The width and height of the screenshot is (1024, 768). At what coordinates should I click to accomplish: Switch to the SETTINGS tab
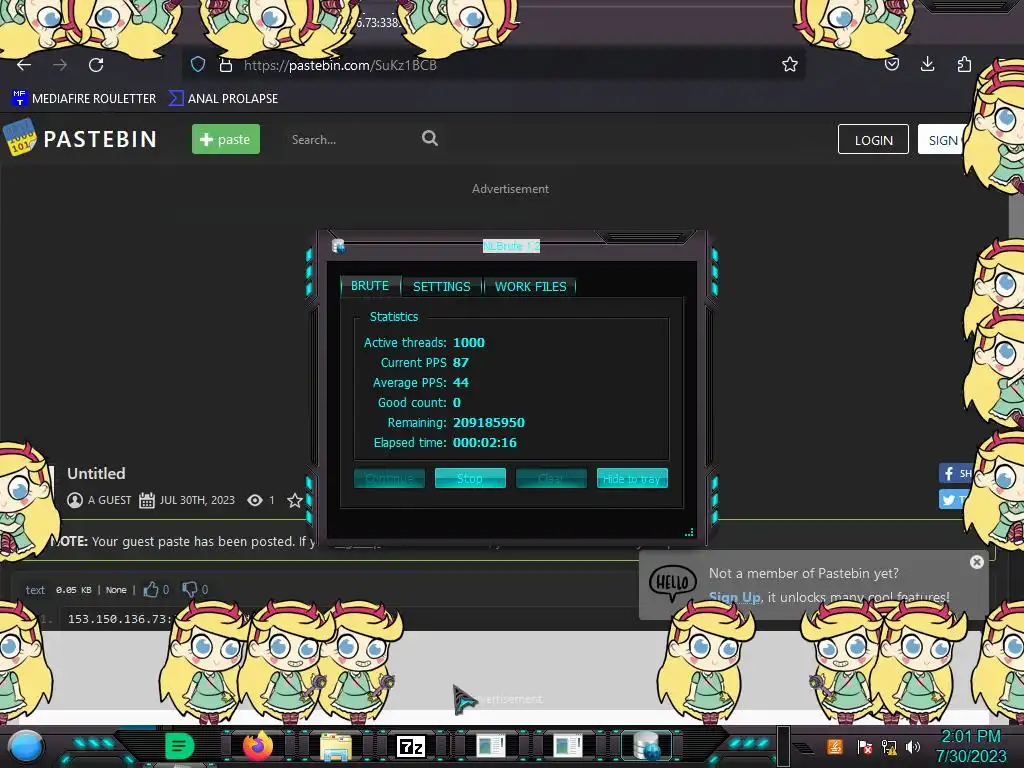tap(441, 286)
